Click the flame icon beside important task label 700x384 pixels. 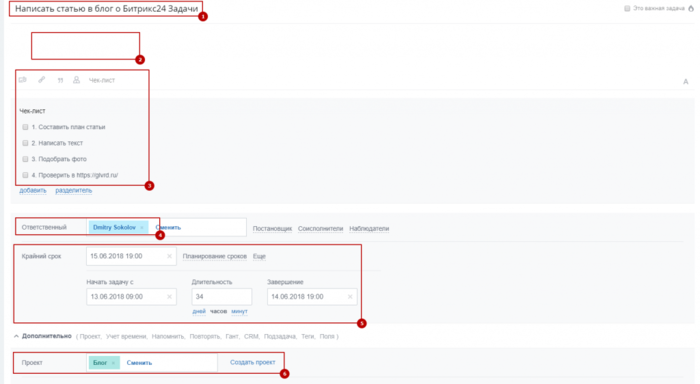click(691, 8)
